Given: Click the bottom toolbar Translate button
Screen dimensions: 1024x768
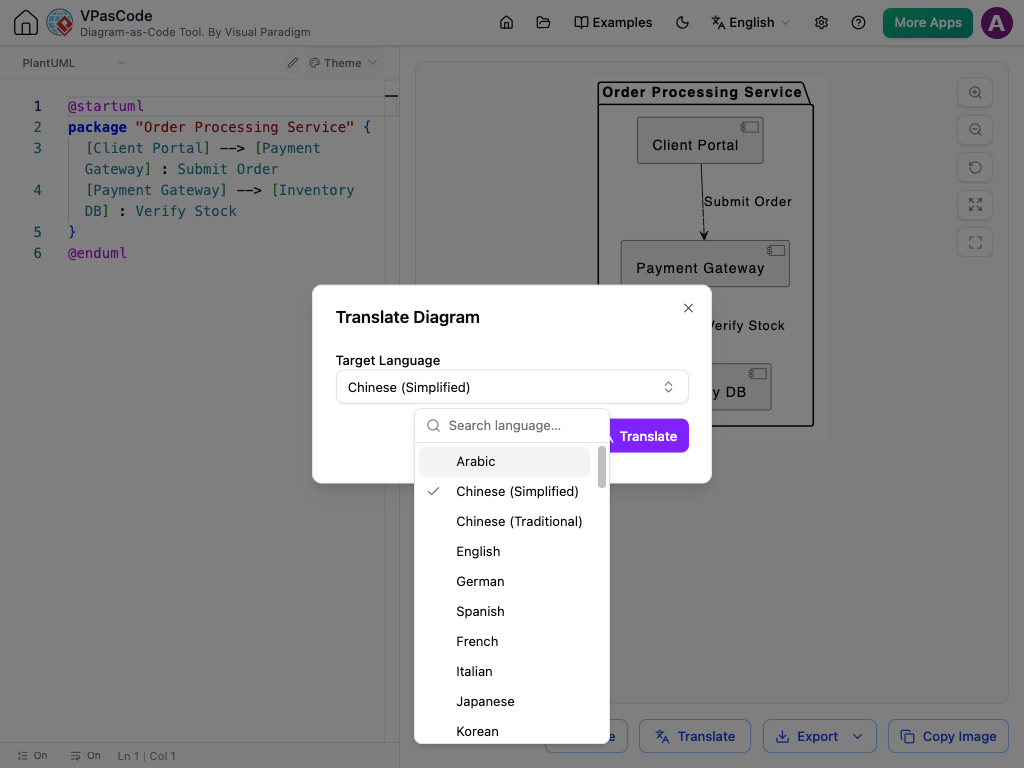Looking at the screenshot, I should (x=695, y=737).
